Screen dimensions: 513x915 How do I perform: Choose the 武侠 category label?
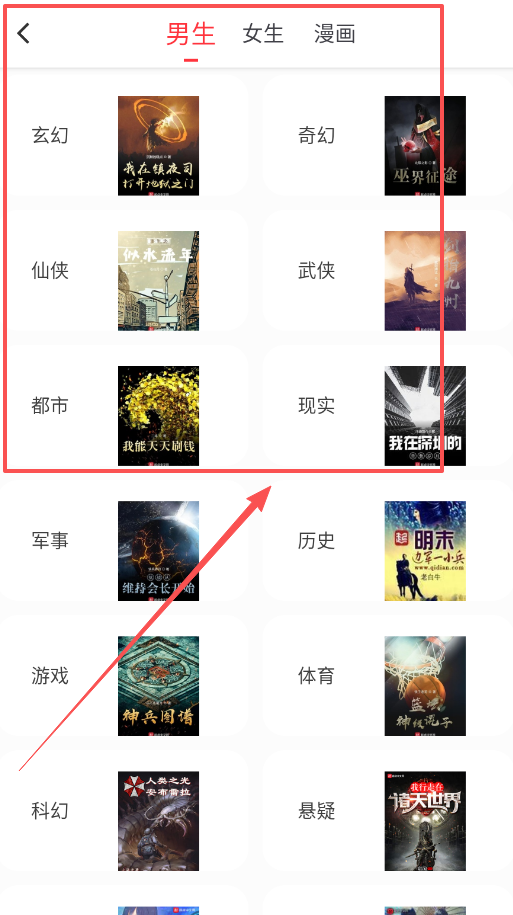tap(316, 271)
